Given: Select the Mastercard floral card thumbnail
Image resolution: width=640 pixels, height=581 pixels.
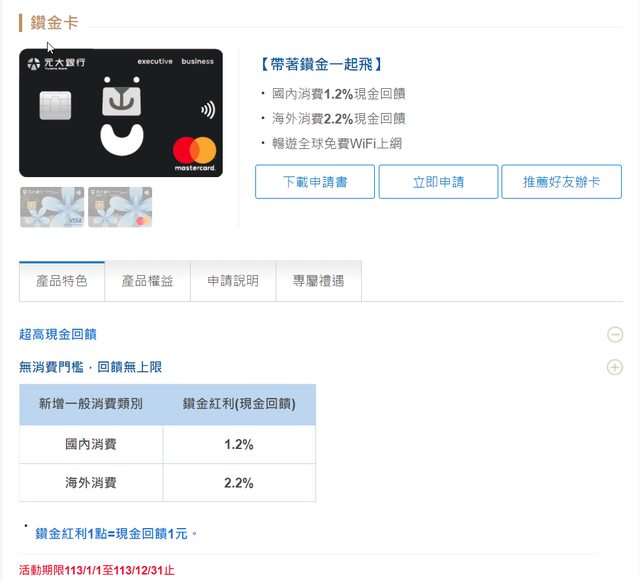Looking at the screenshot, I should pos(119,207).
